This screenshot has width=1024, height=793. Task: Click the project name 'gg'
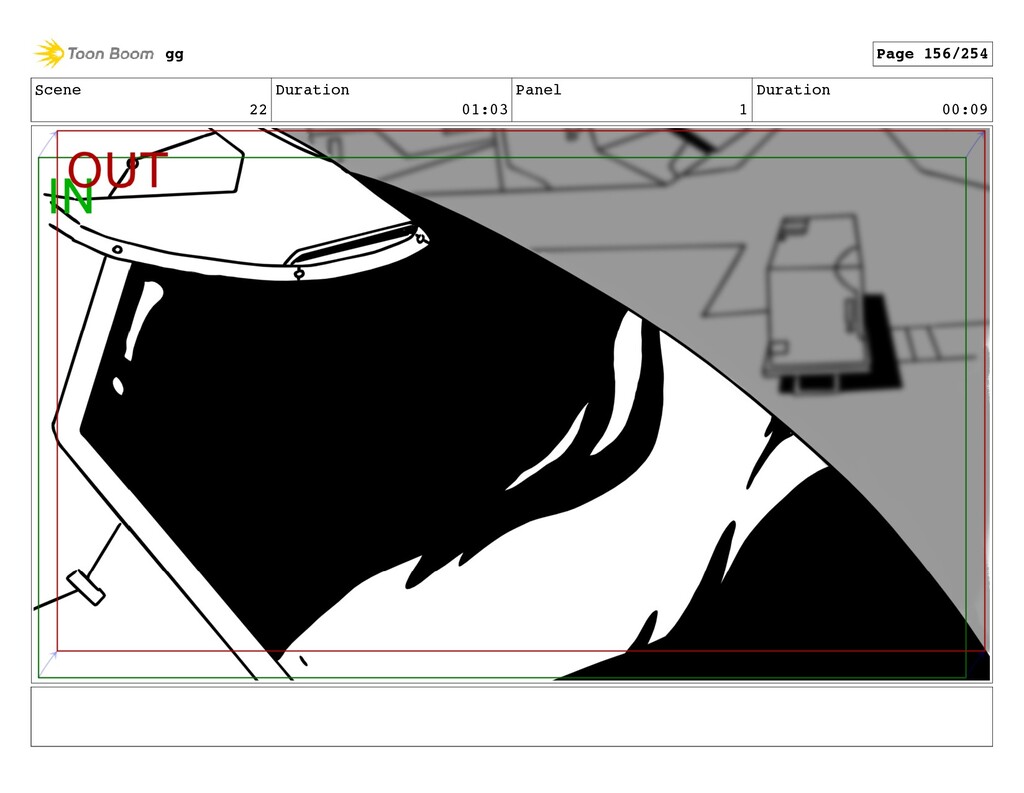pos(174,54)
